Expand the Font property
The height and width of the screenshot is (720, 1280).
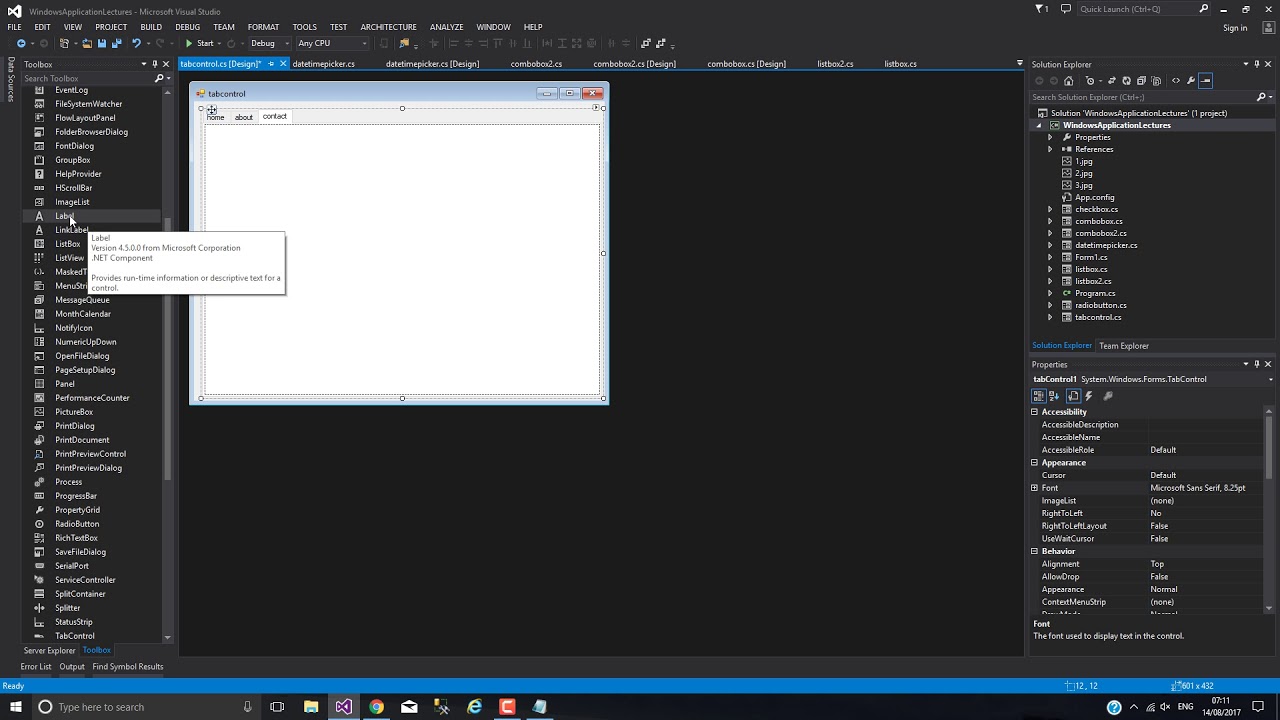1034,488
